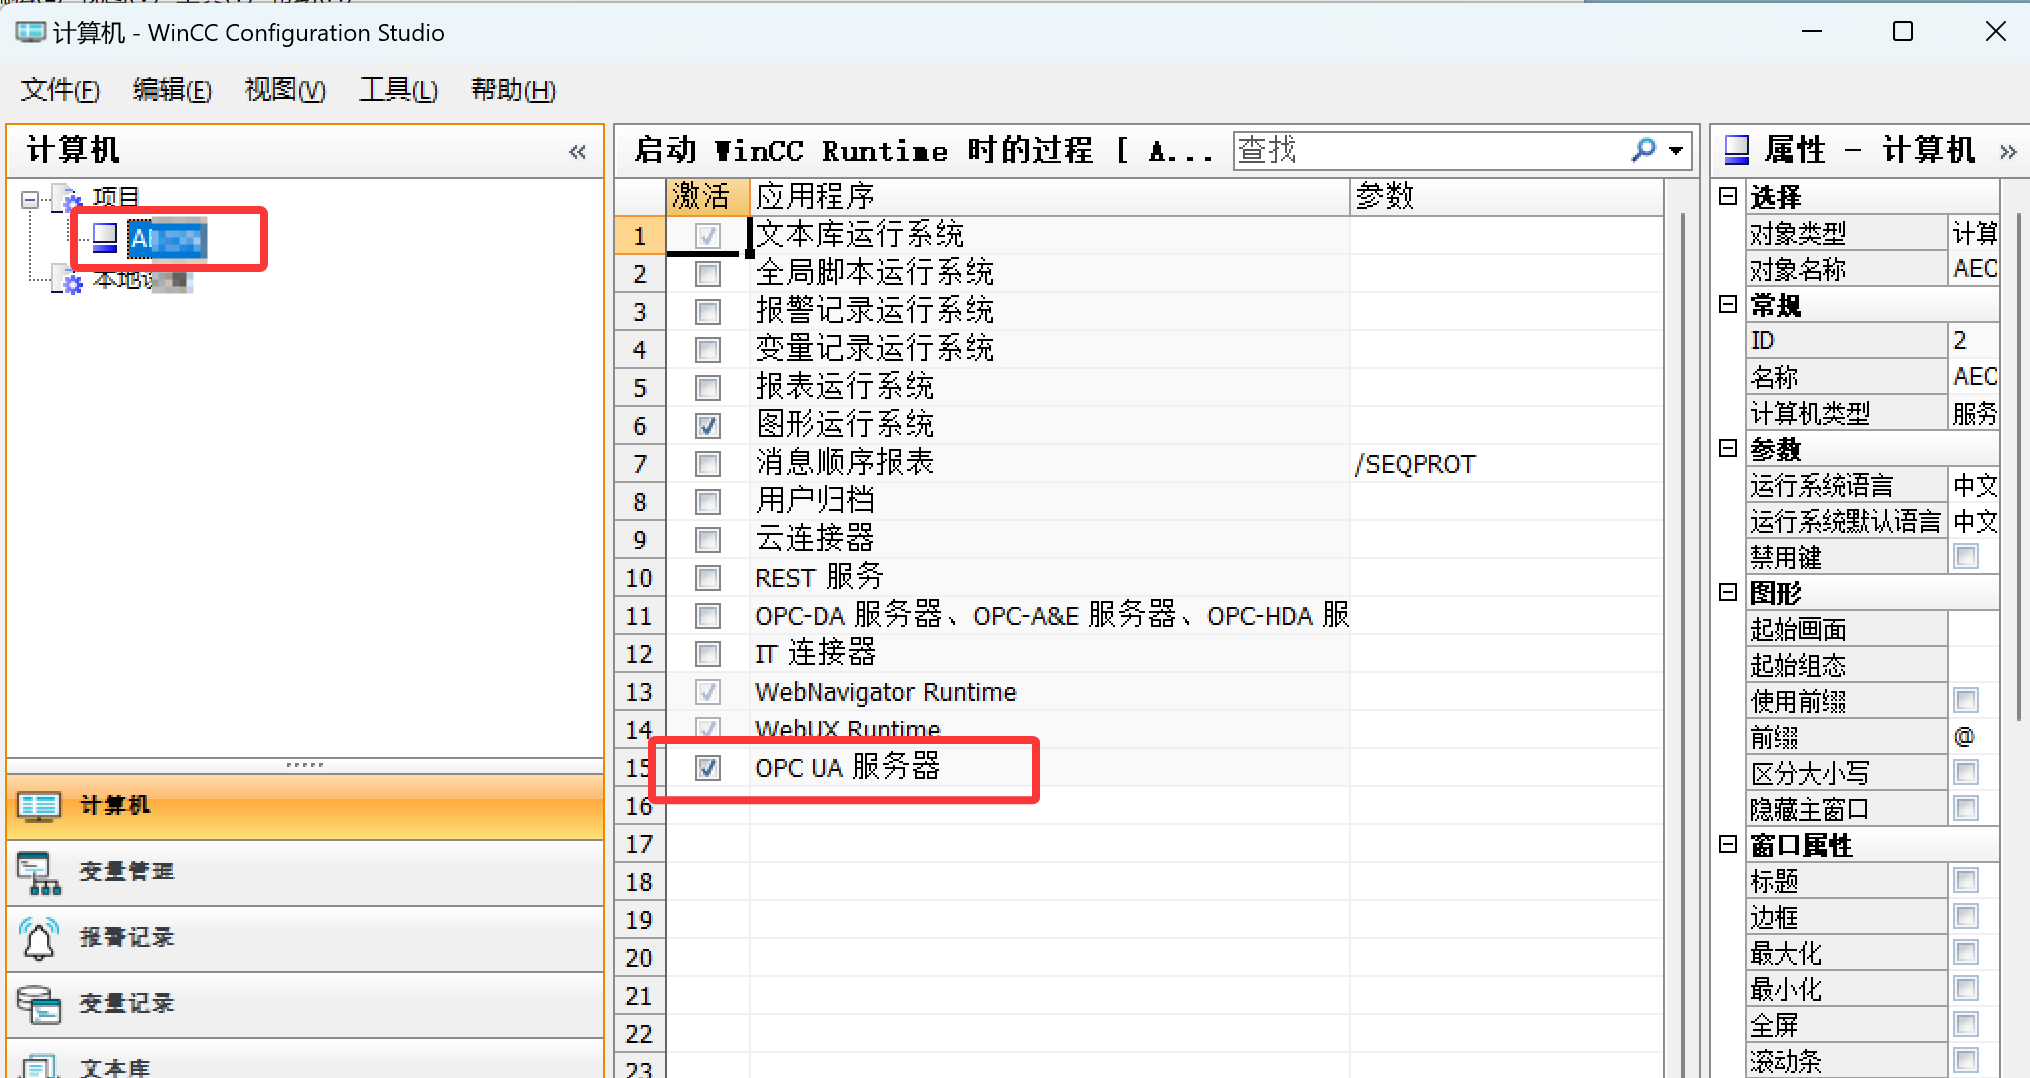Open 变量记录 in the navigation bar
The image size is (2030, 1078).
point(305,1004)
